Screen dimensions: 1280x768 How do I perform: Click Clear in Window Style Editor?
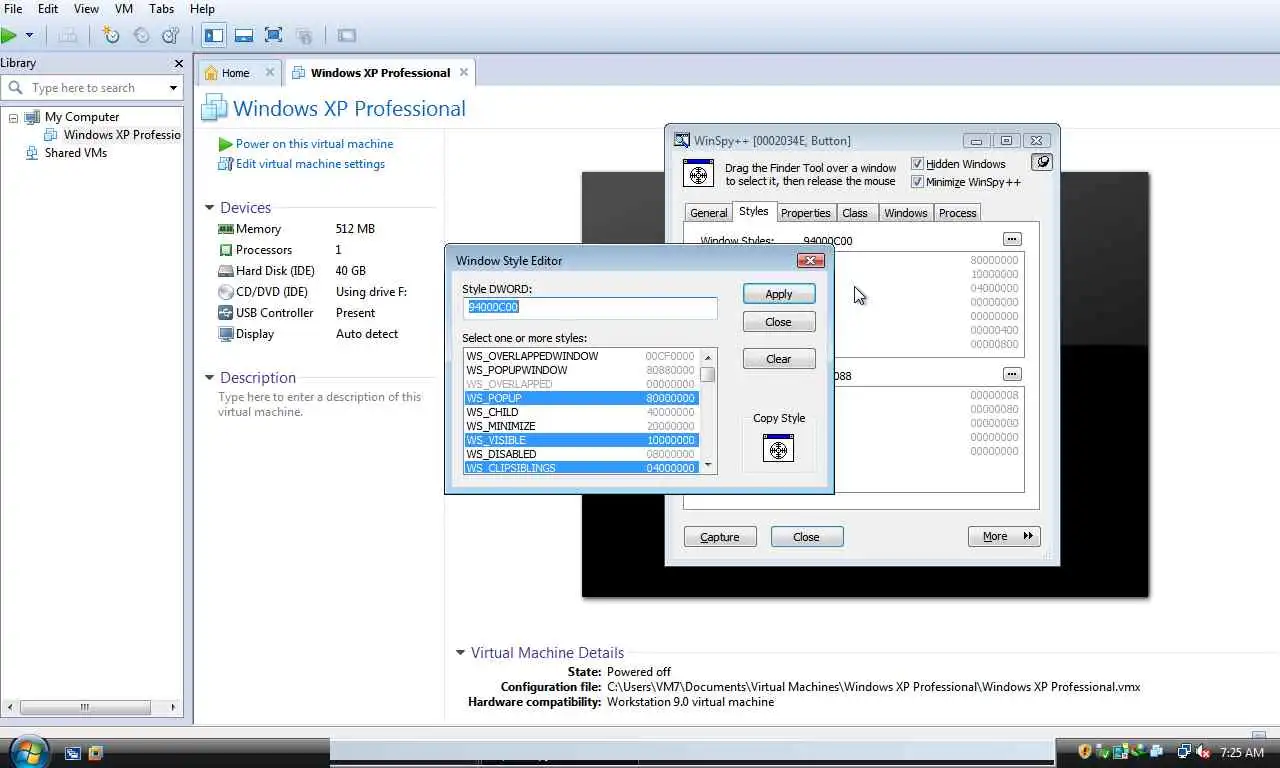point(779,359)
